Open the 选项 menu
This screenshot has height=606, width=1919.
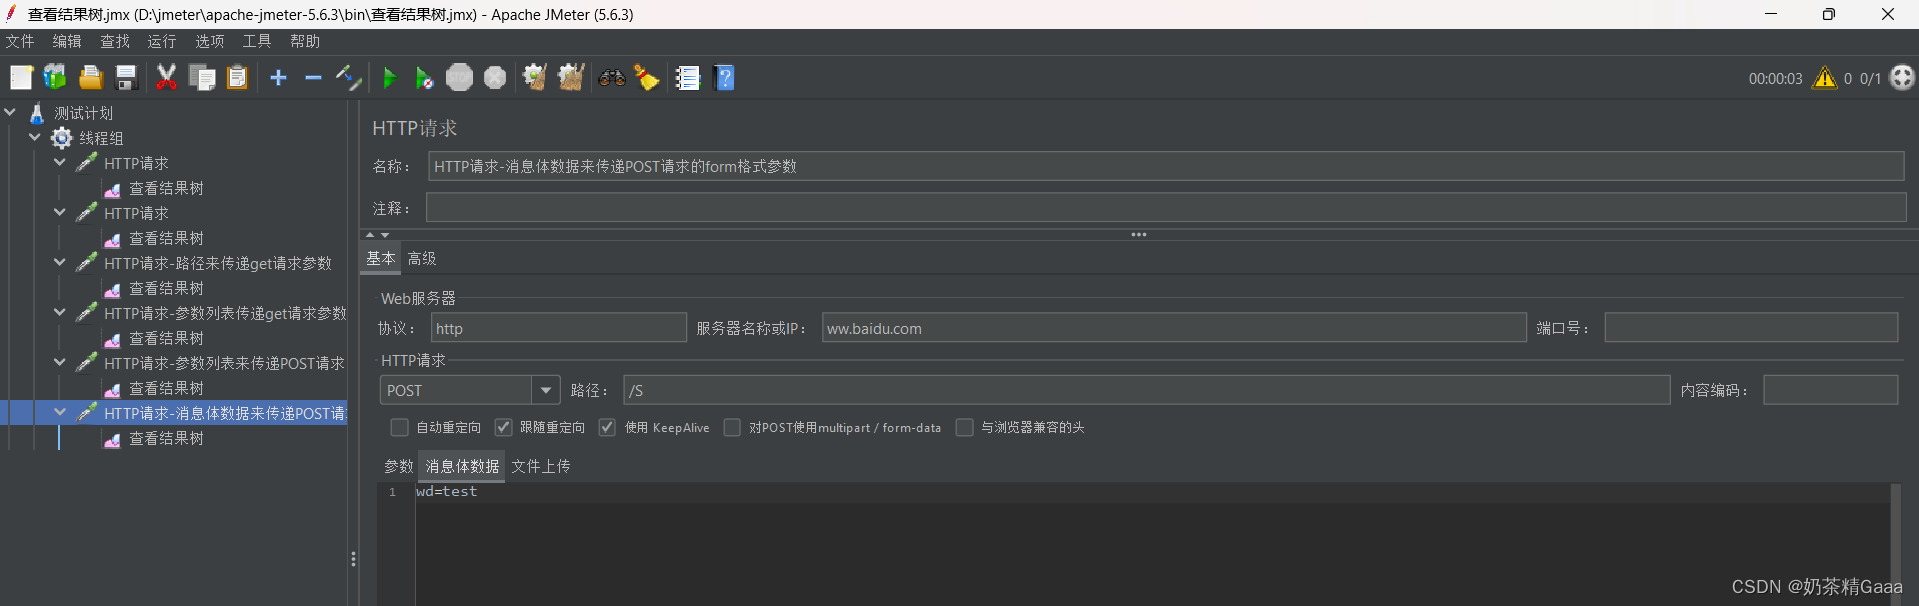point(210,41)
